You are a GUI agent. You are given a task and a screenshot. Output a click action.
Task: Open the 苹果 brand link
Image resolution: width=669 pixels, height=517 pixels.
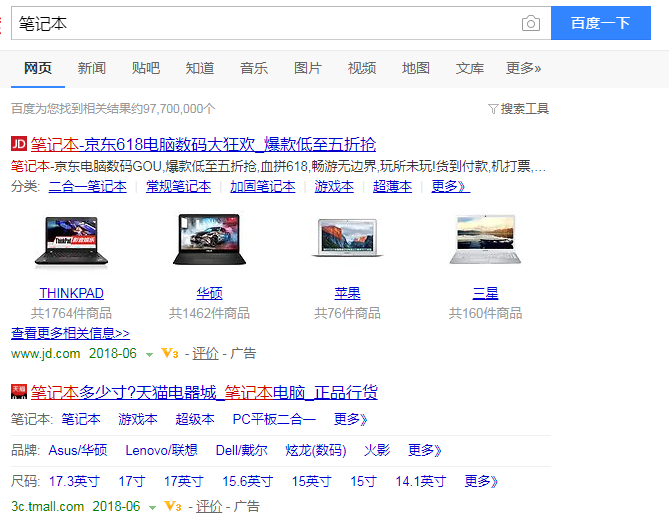(347, 293)
